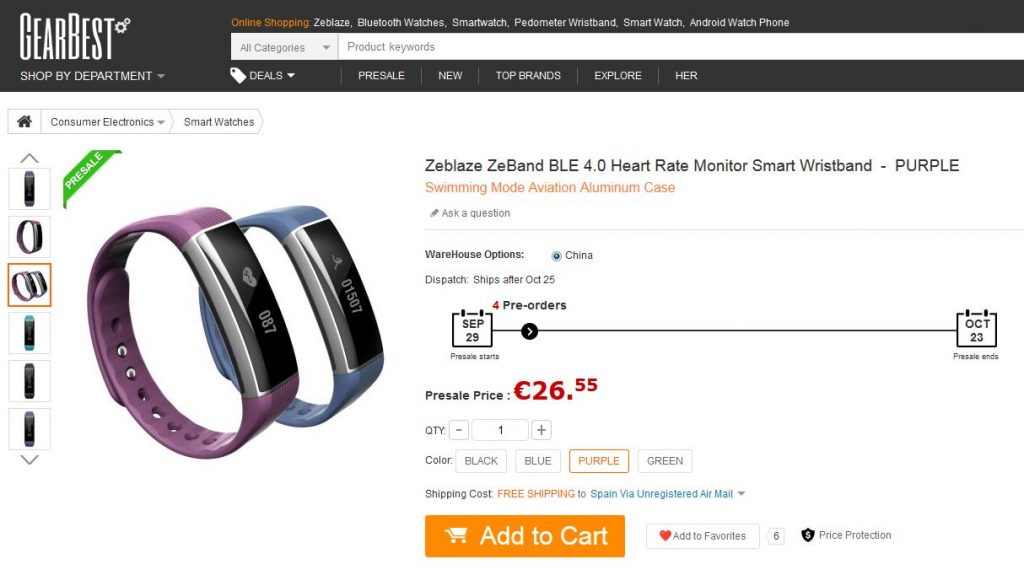Expand the shipping method dropdown

click(741, 494)
